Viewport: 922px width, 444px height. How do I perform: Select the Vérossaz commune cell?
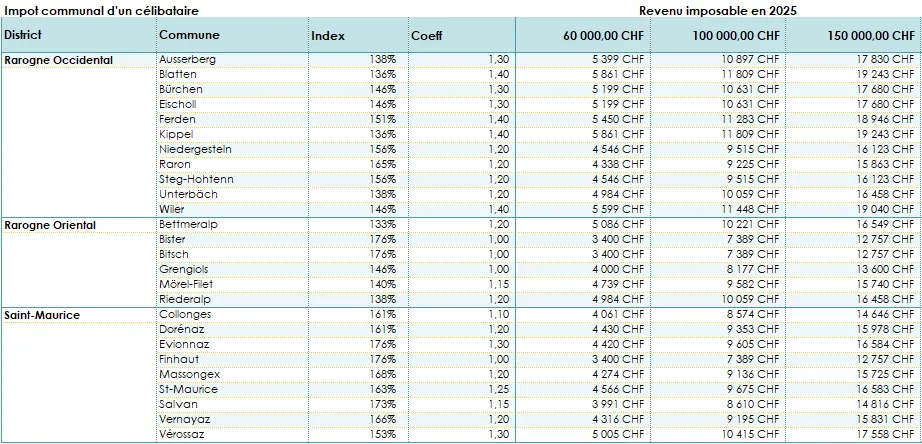(184, 434)
